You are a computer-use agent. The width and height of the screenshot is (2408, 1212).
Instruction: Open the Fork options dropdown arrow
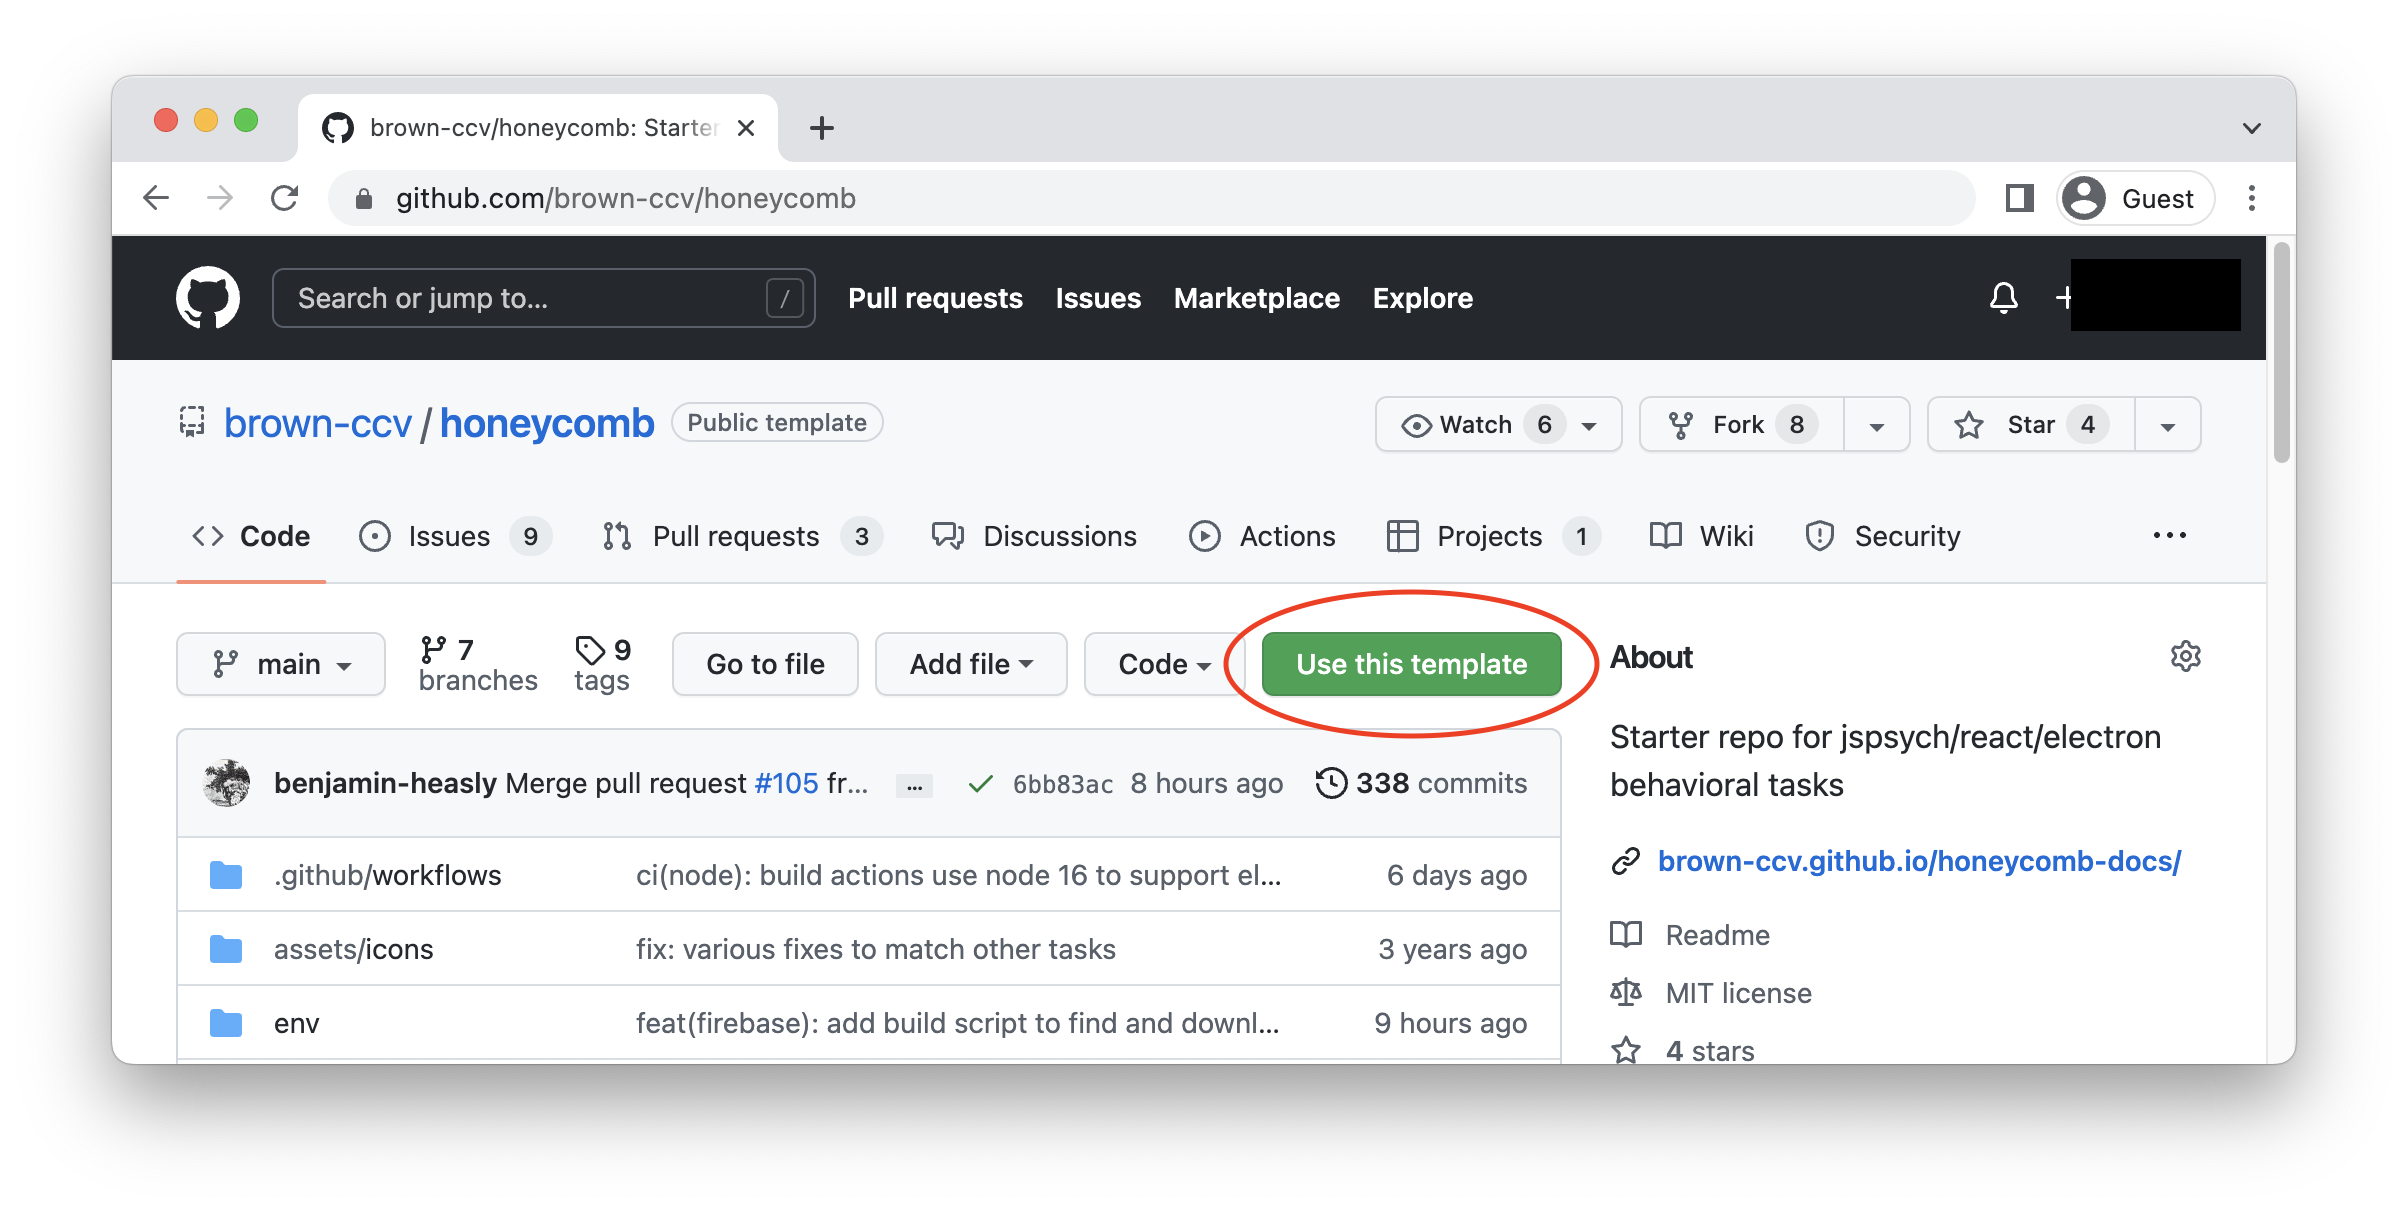1876,426
